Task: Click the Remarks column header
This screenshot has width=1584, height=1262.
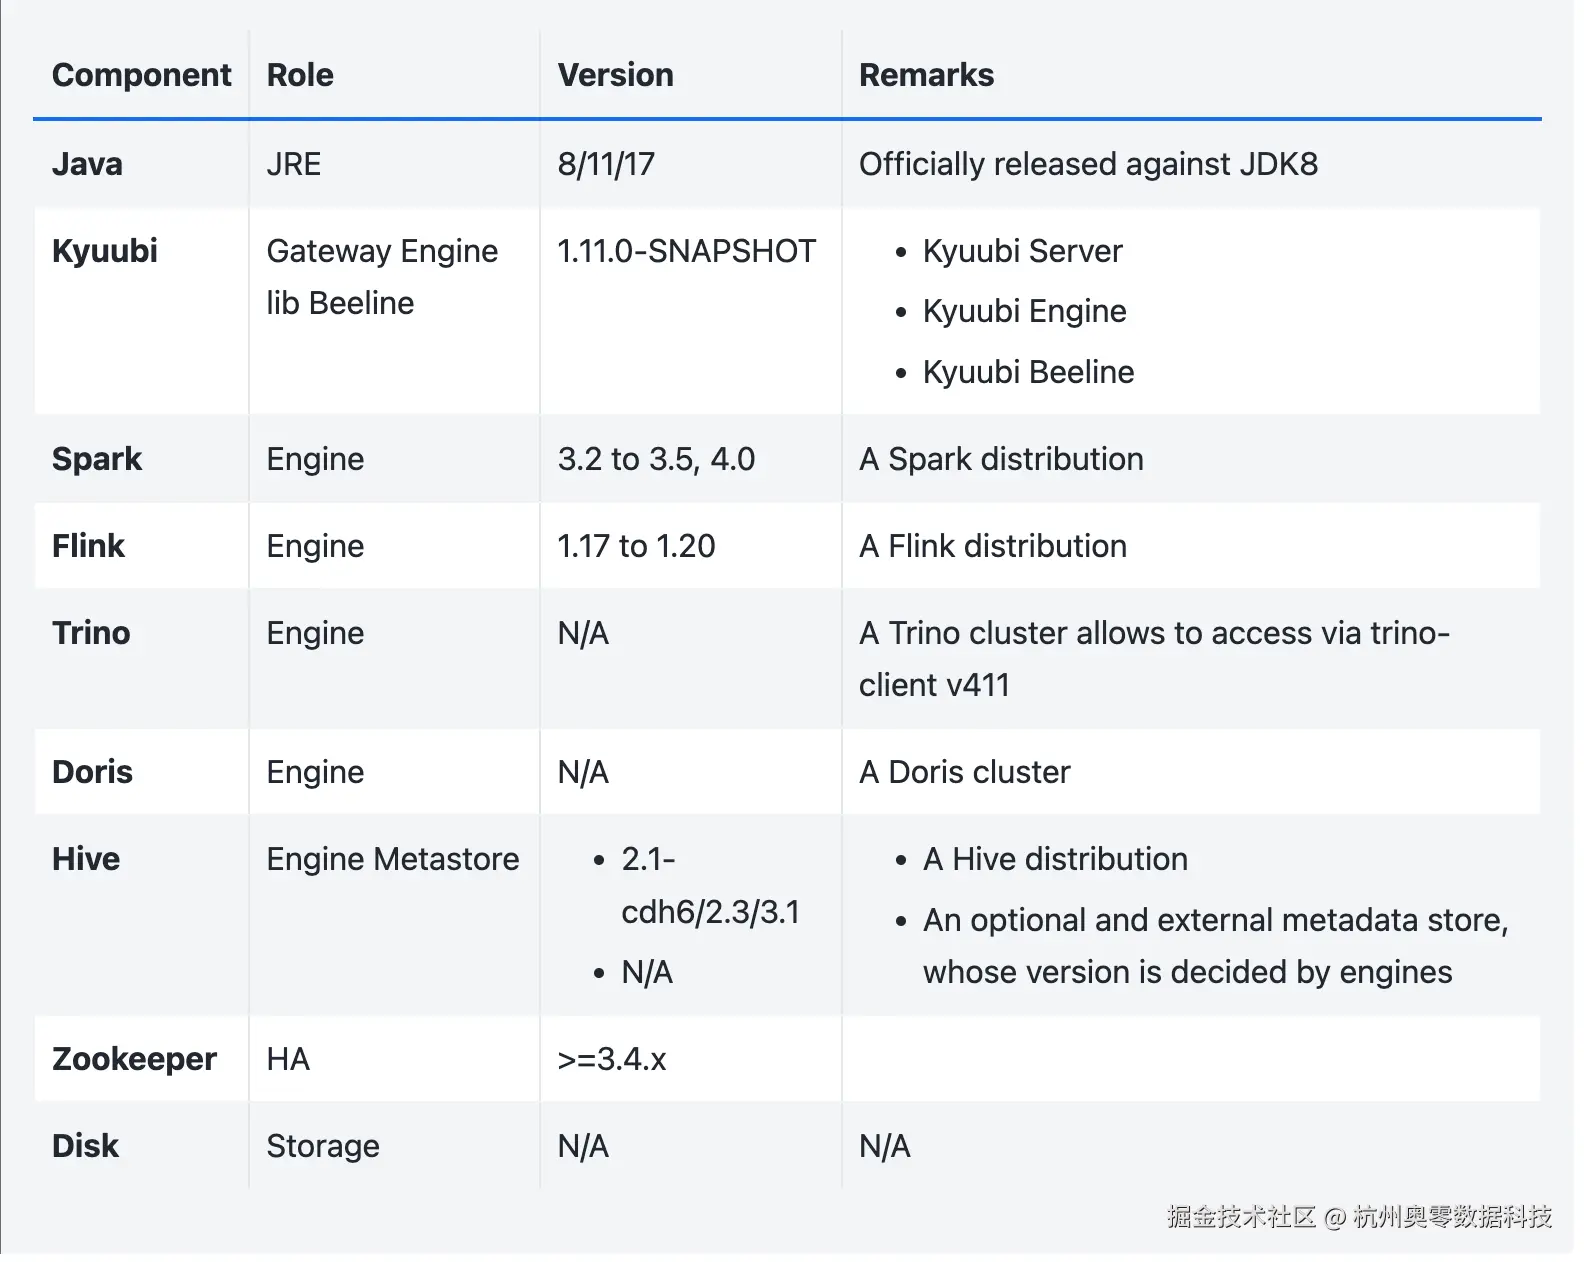Action: click(926, 75)
